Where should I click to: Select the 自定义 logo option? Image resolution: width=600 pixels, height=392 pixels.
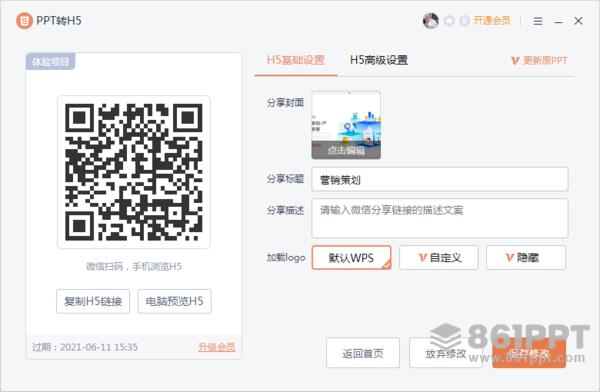439,258
